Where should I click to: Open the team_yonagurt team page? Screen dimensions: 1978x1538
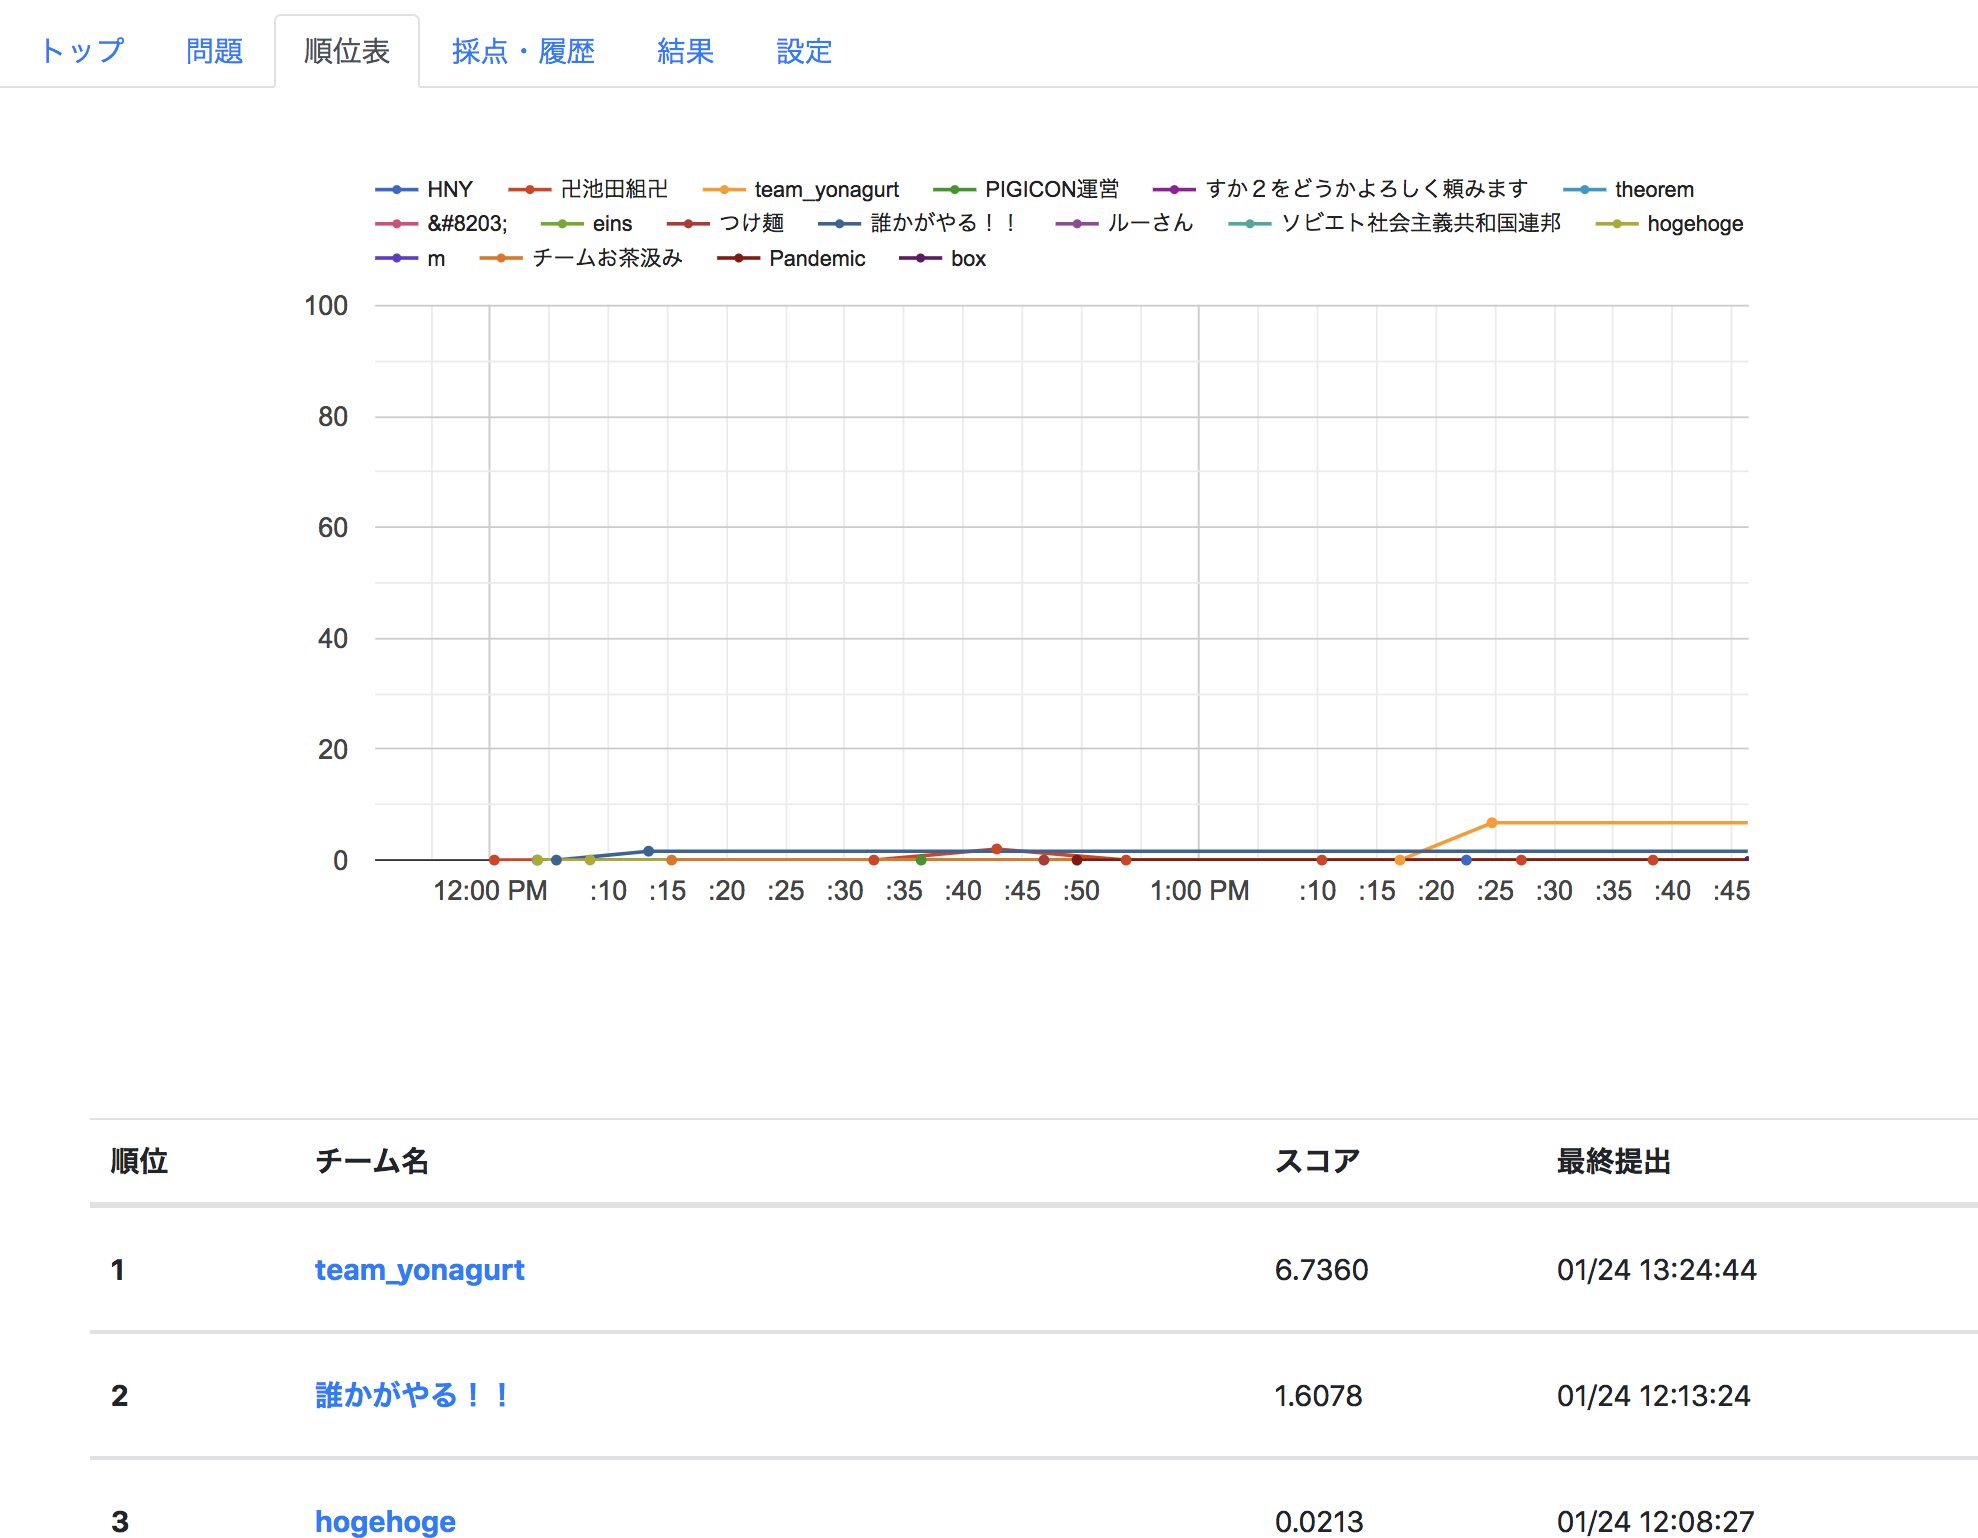[x=420, y=1270]
